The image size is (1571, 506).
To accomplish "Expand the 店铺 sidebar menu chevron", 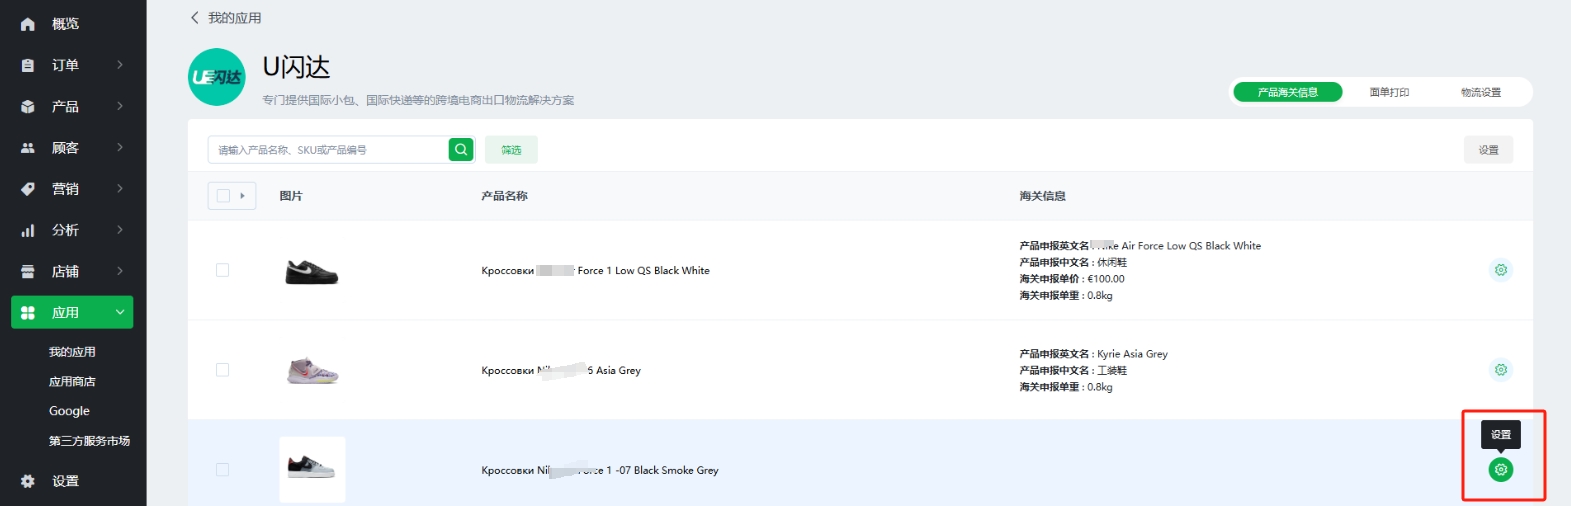I will [x=120, y=271].
